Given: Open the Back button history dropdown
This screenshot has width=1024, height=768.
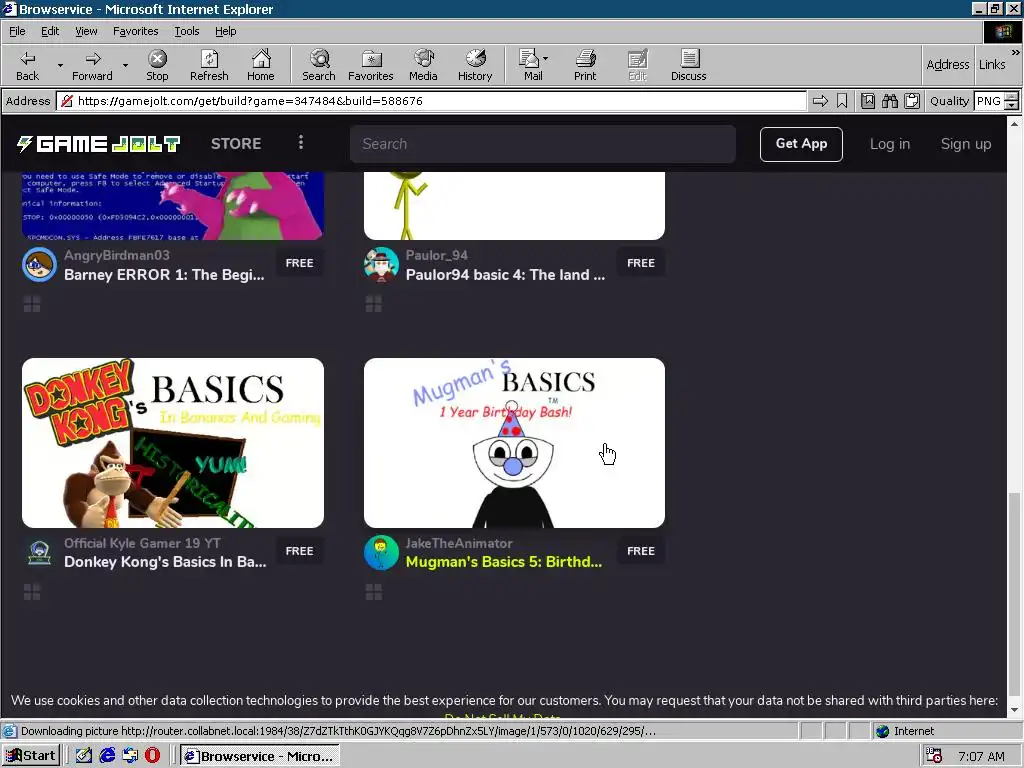Looking at the screenshot, I should click(60, 65).
